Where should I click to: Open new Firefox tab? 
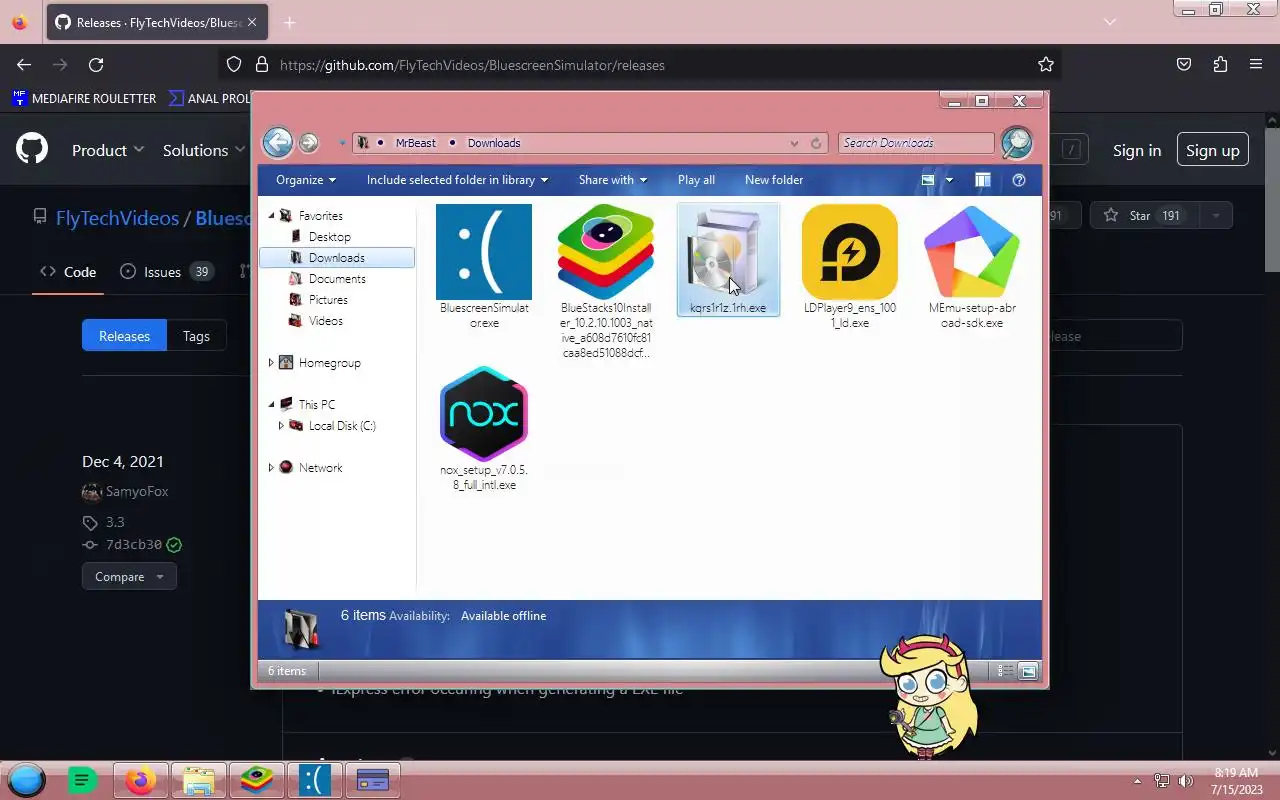[289, 22]
